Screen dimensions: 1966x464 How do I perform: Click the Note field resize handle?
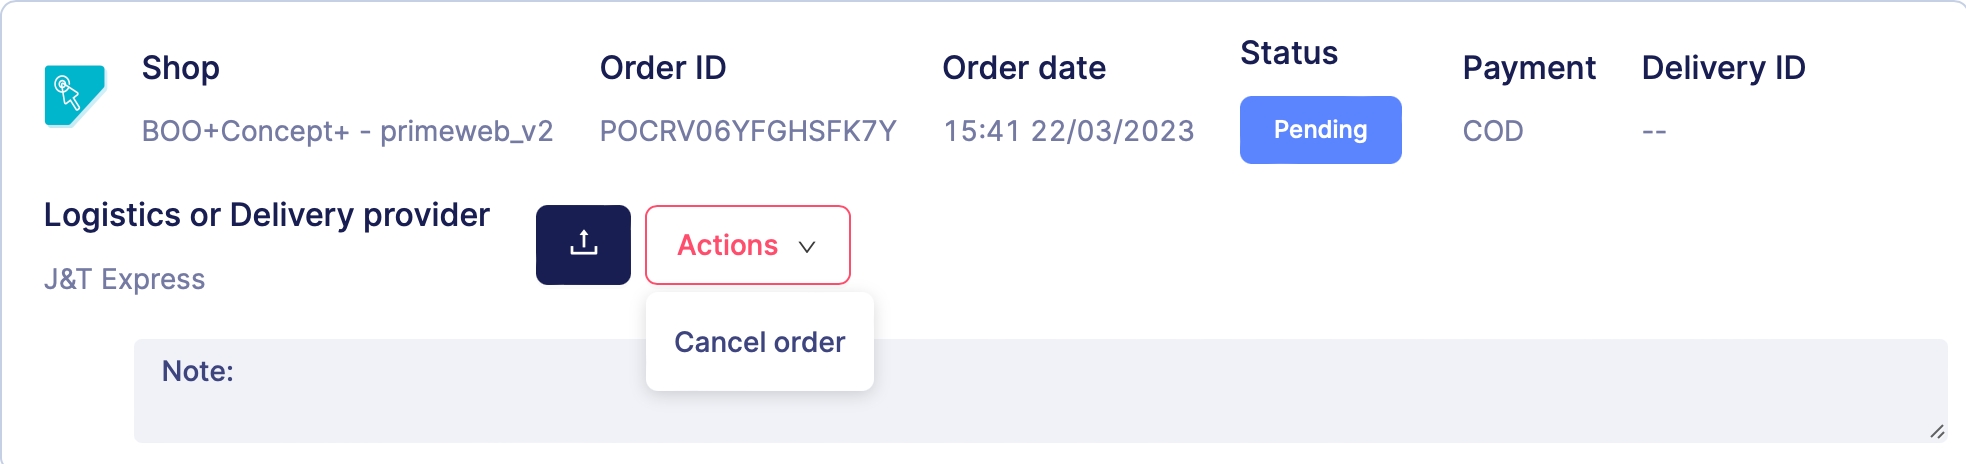[1937, 432]
